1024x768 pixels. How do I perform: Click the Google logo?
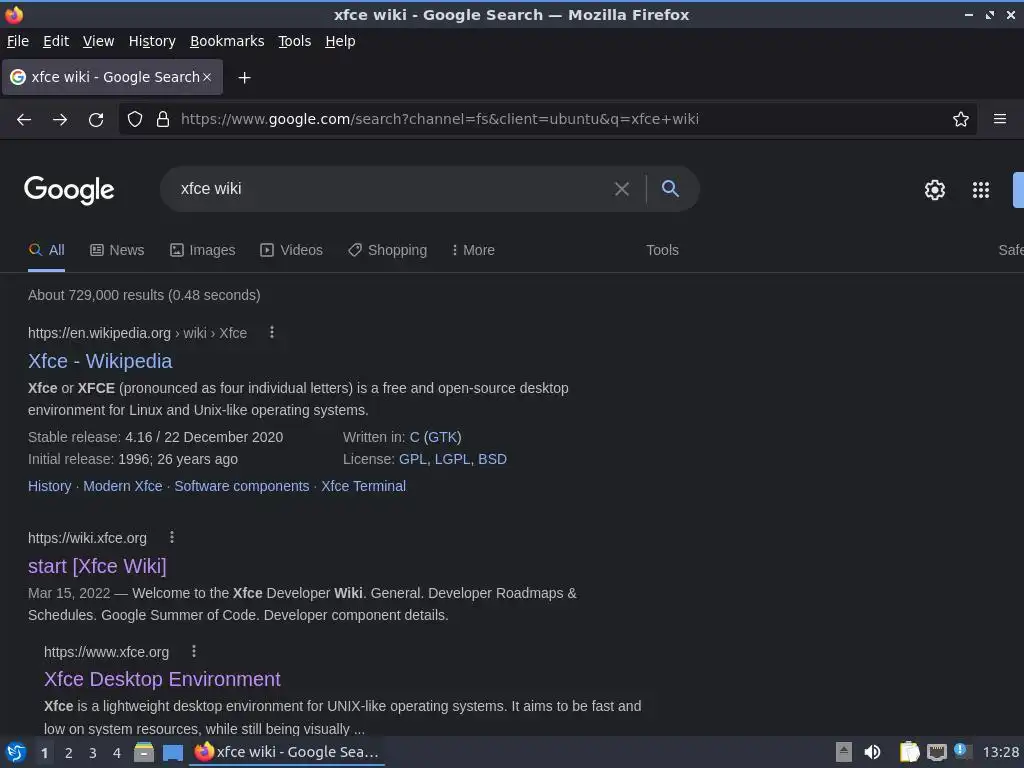coord(69,189)
